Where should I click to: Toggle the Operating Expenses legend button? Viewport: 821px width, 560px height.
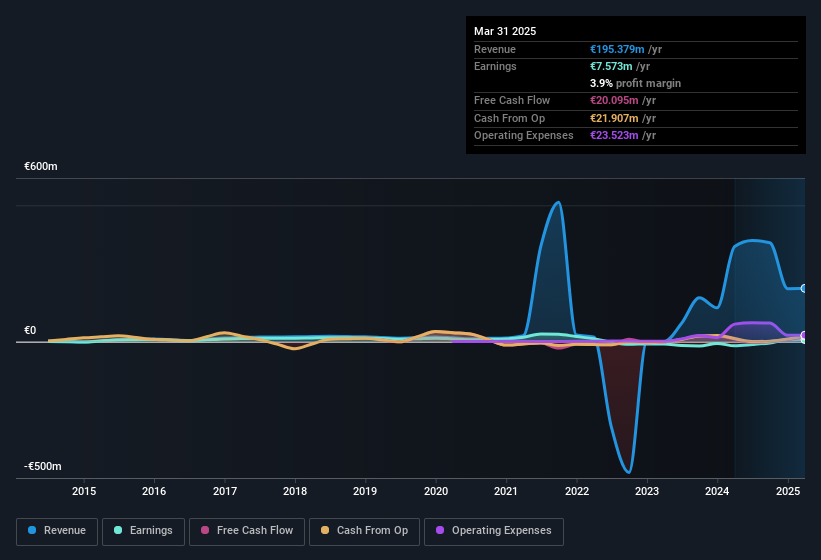pyautogui.click(x=494, y=531)
